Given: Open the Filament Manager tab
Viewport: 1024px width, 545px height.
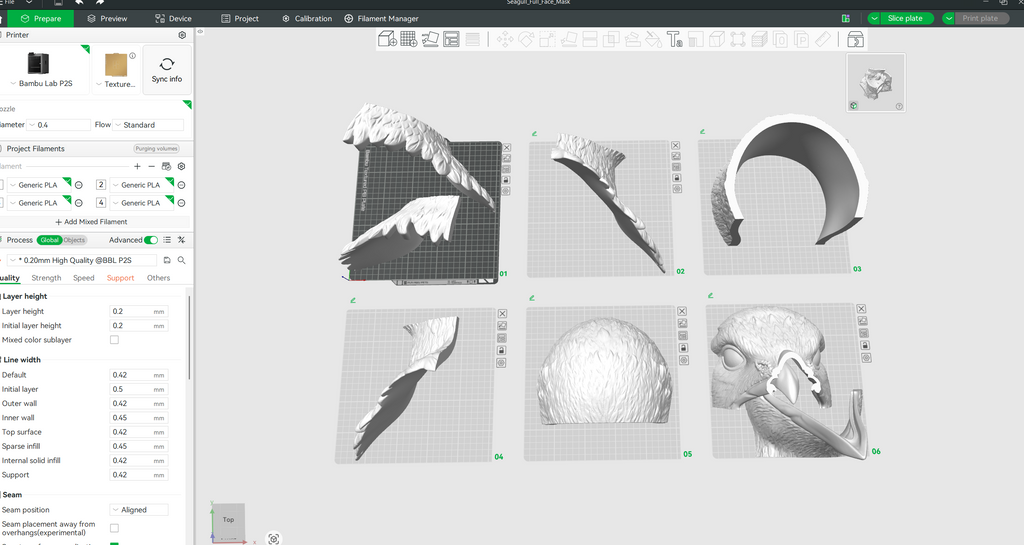Looking at the screenshot, I should pyautogui.click(x=381, y=18).
